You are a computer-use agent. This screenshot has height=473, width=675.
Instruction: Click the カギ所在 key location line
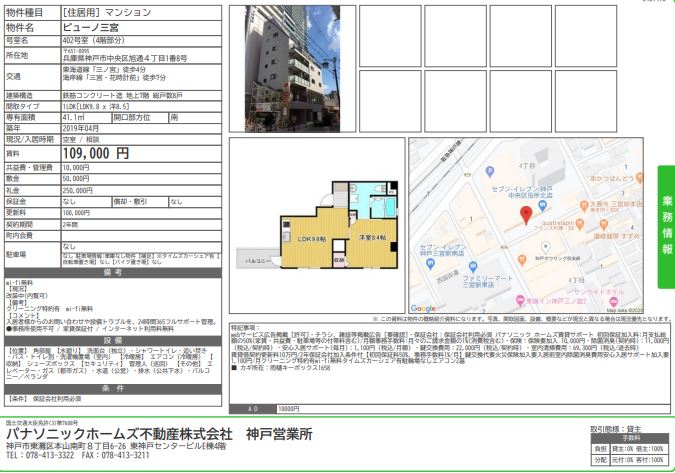click(x=281, y=368)
